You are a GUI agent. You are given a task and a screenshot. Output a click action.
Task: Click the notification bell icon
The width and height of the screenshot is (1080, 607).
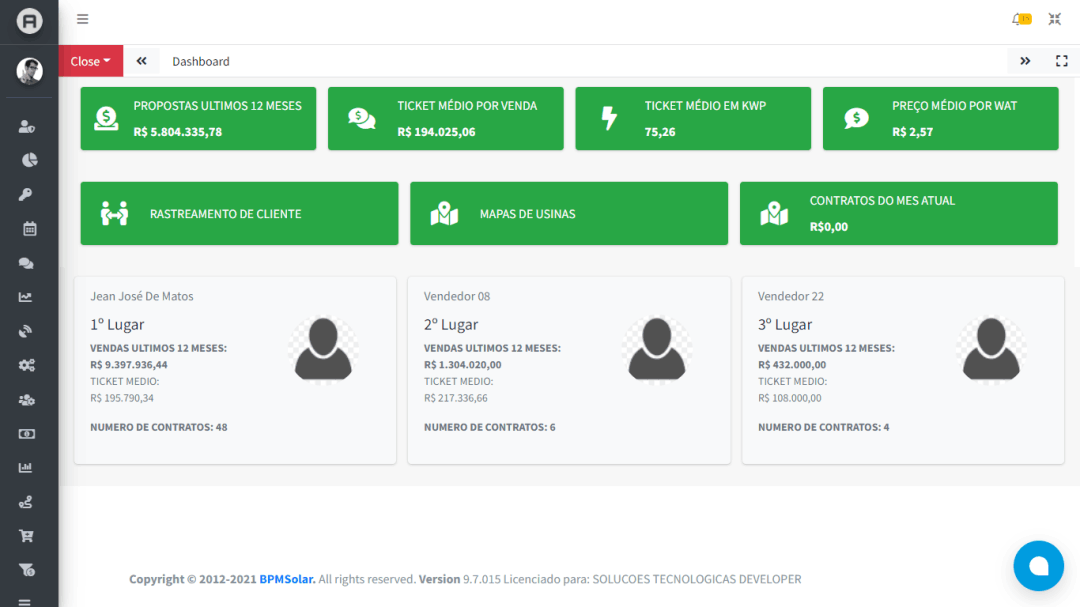tap(1019, 19)
